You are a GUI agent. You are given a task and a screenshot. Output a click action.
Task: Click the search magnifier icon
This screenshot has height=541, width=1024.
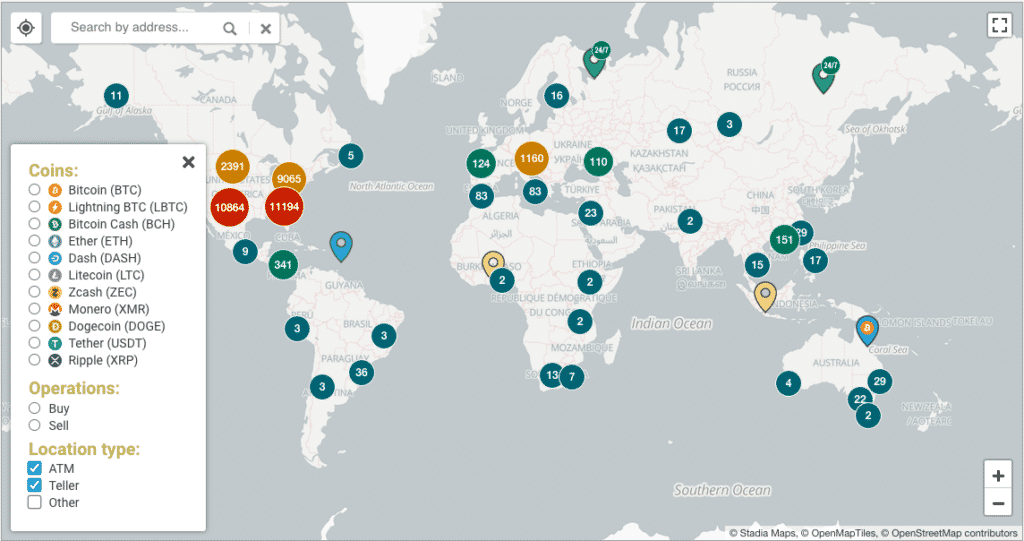229,28
